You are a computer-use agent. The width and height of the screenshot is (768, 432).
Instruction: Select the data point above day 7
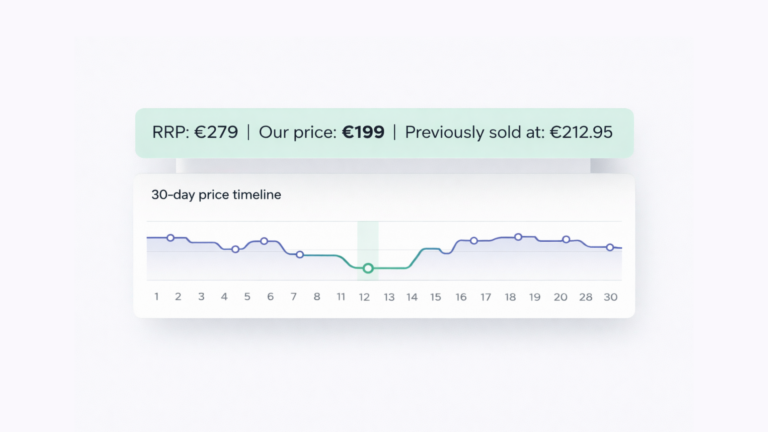pyautogui.click(x=299, y=255)
